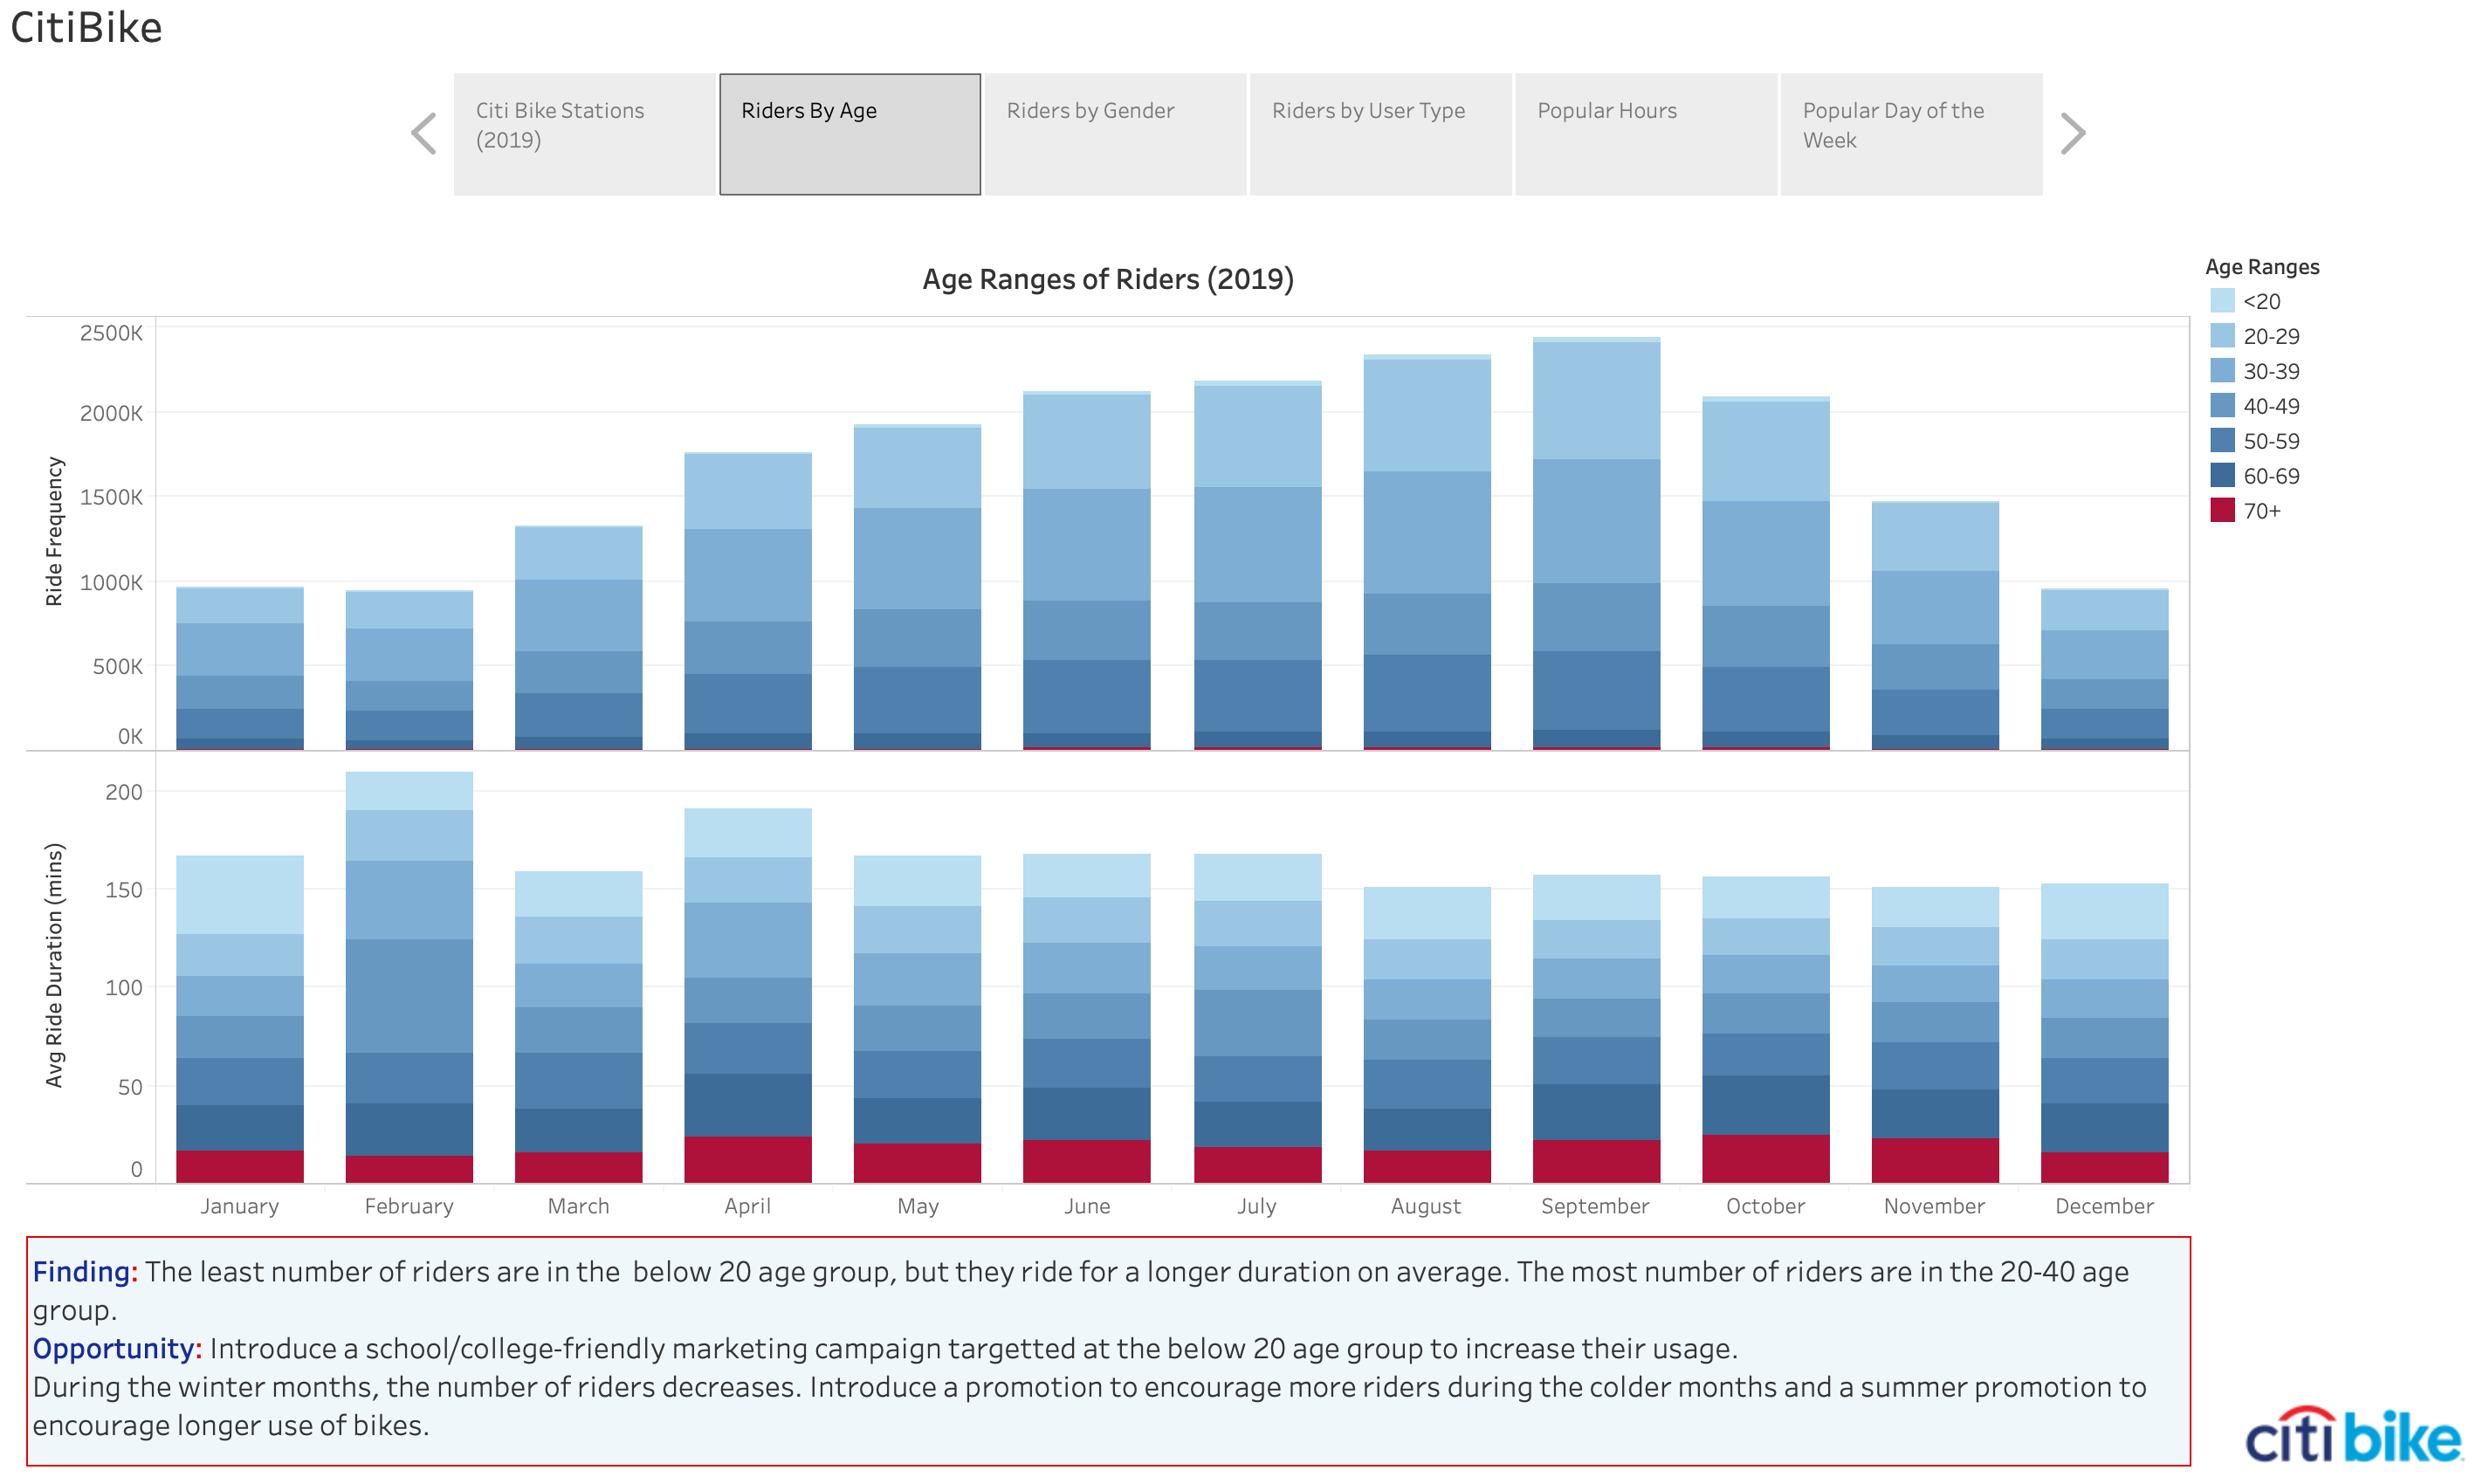Go to next story point with right arrow

tap(2073, 134)
